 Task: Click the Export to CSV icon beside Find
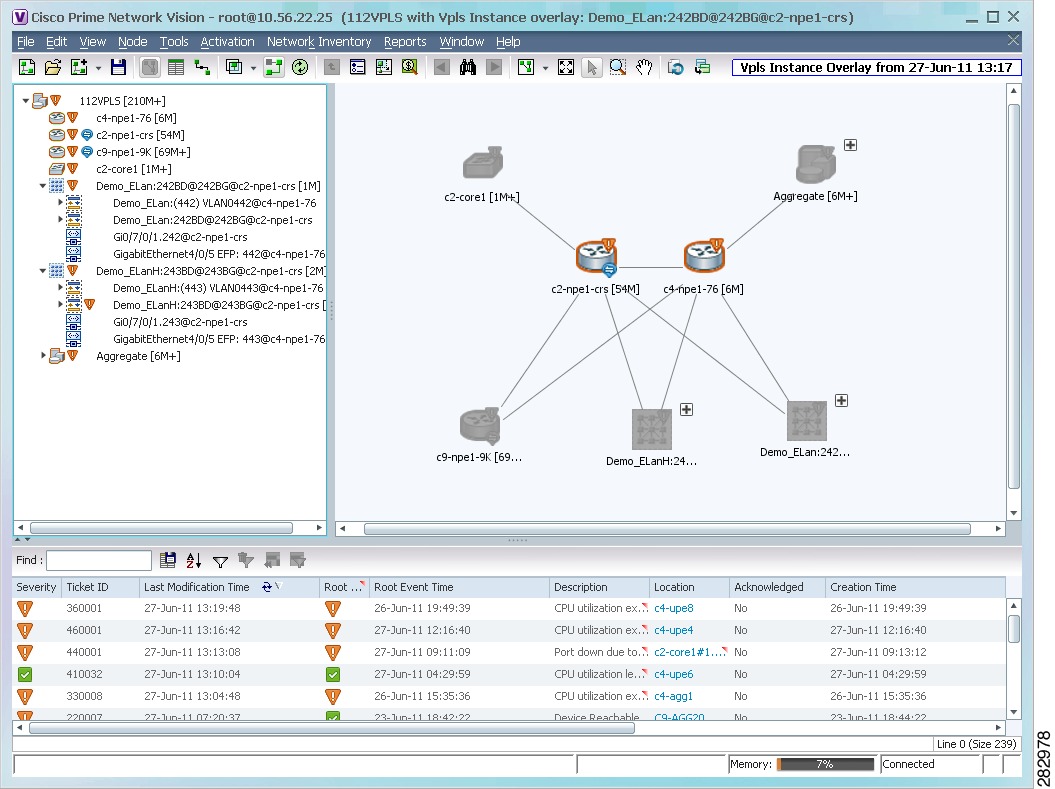(168, 560)
